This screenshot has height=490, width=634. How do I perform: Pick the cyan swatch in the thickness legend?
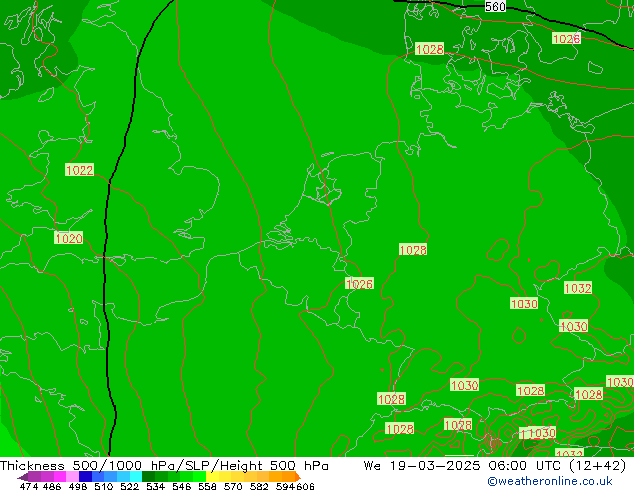pos(136,476)
